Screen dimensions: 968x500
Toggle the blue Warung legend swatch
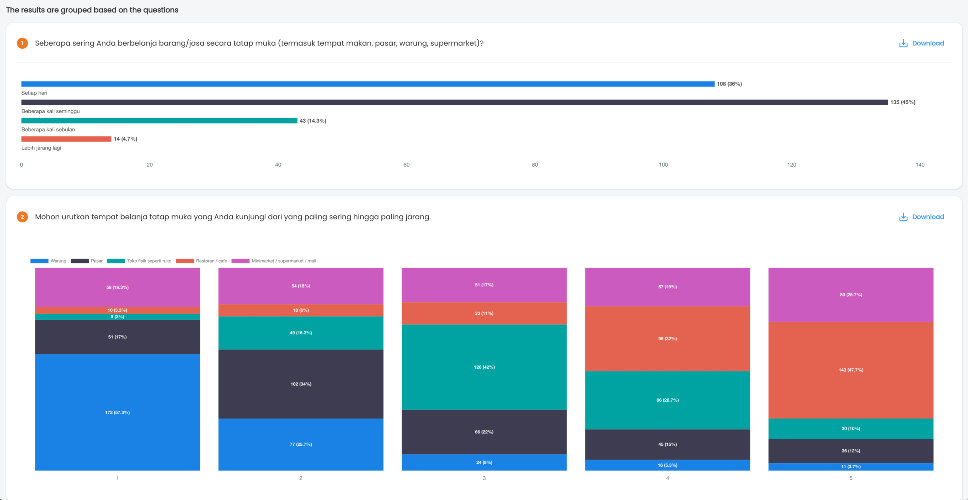pos(39,261)
